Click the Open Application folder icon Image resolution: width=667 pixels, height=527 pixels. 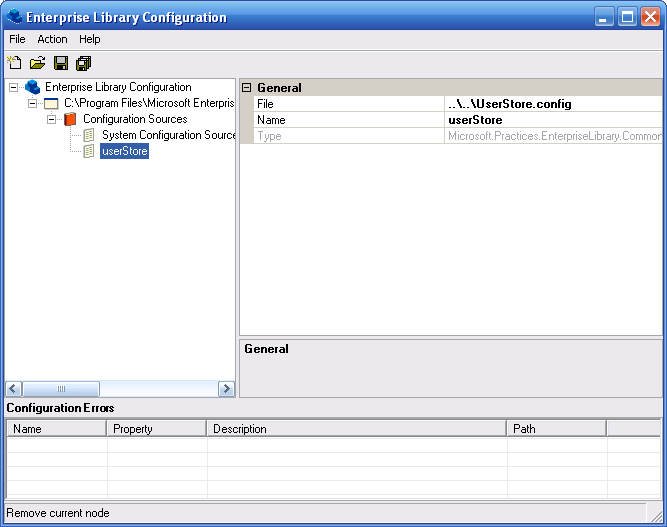38,63
